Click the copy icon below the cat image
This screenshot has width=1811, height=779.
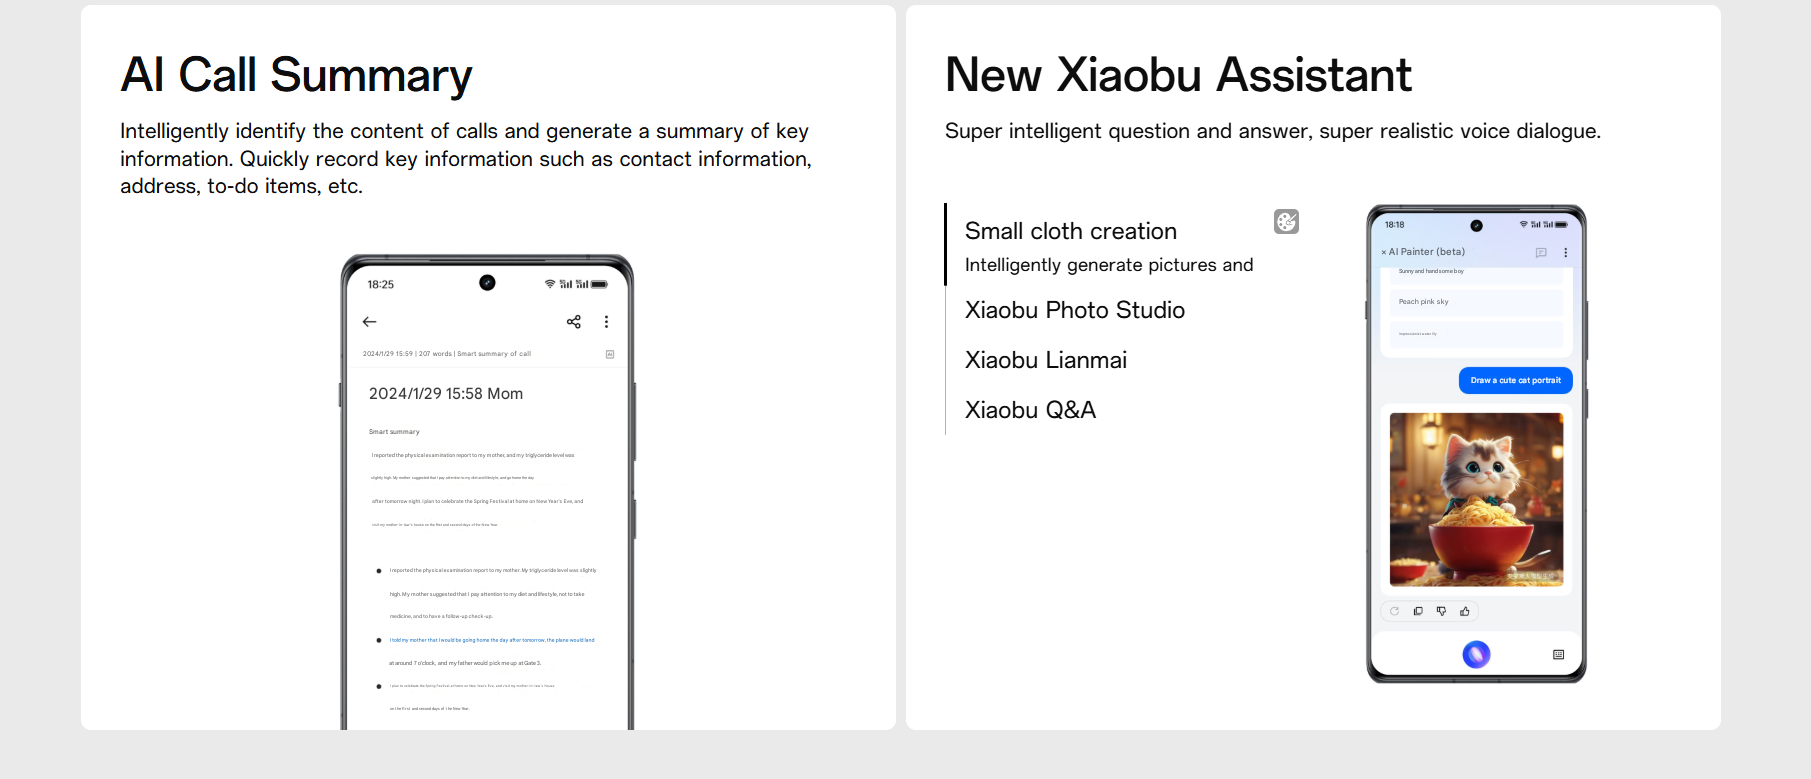(x=1418, y=611)
